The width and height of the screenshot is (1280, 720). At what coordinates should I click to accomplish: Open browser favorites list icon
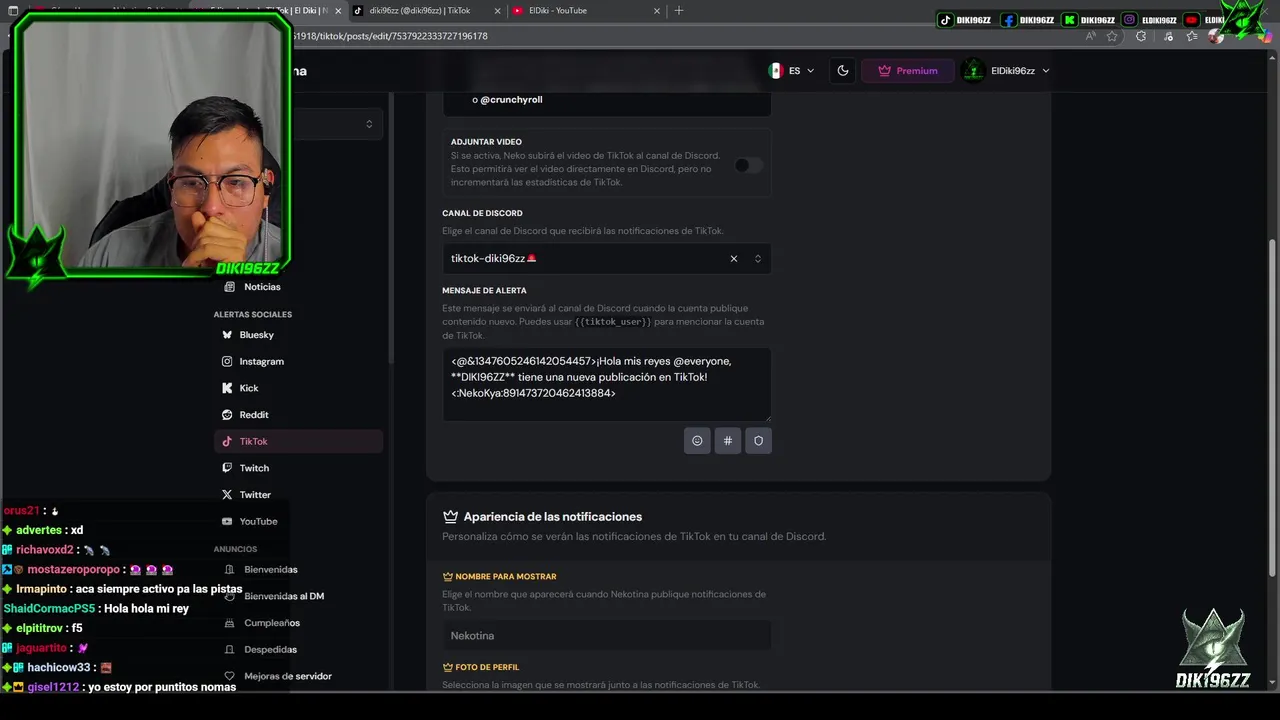1192,36
